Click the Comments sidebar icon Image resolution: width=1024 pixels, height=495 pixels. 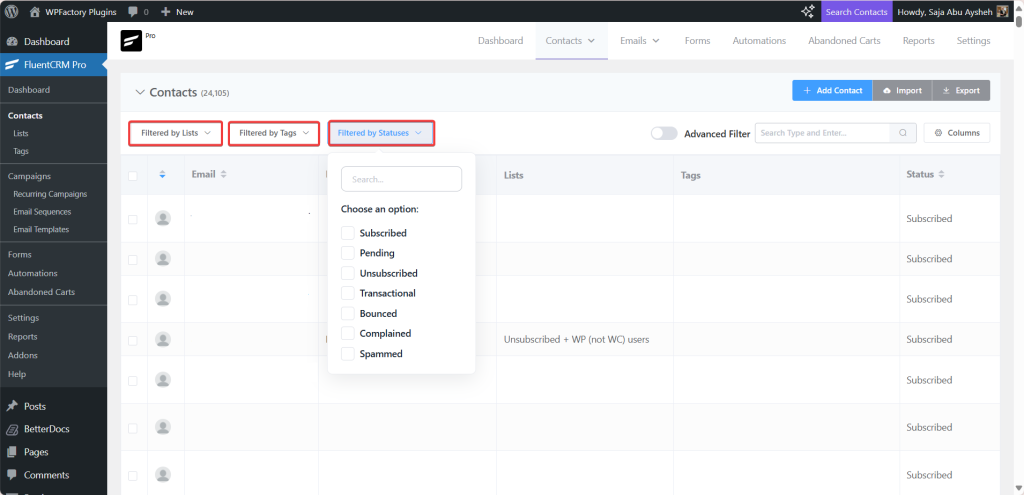[12, 475]
